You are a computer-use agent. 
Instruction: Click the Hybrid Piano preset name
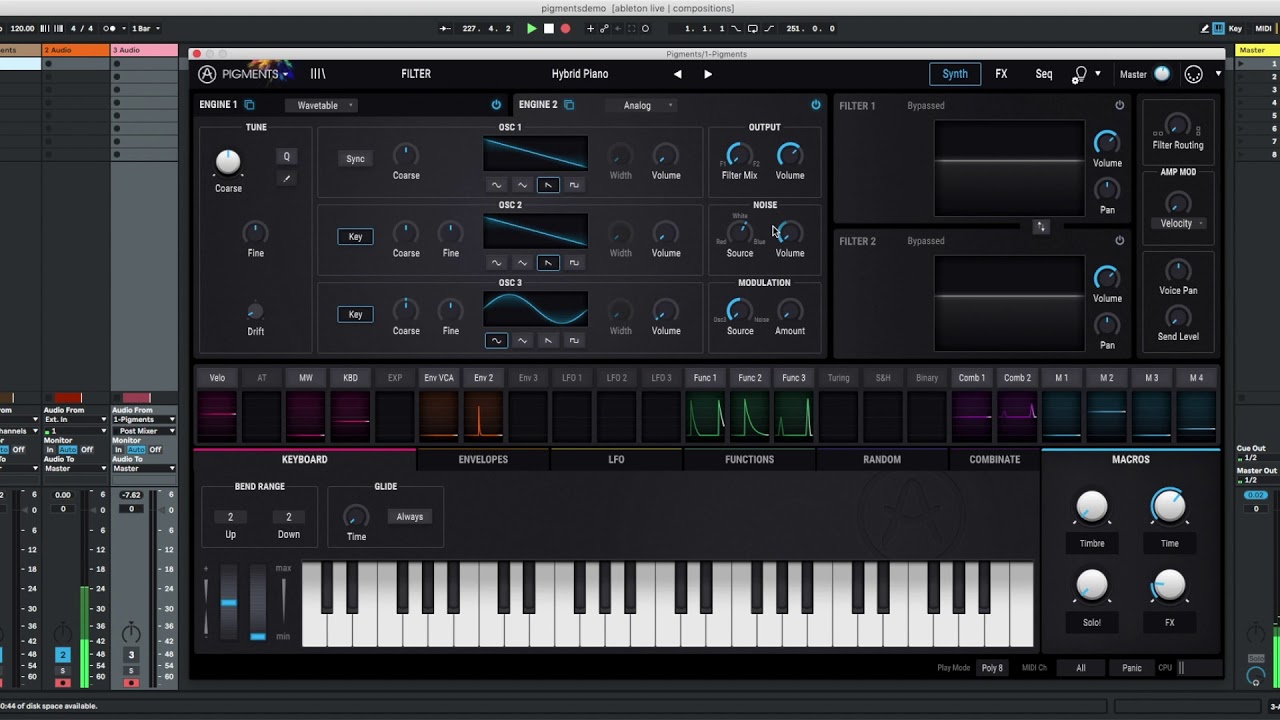580,74
